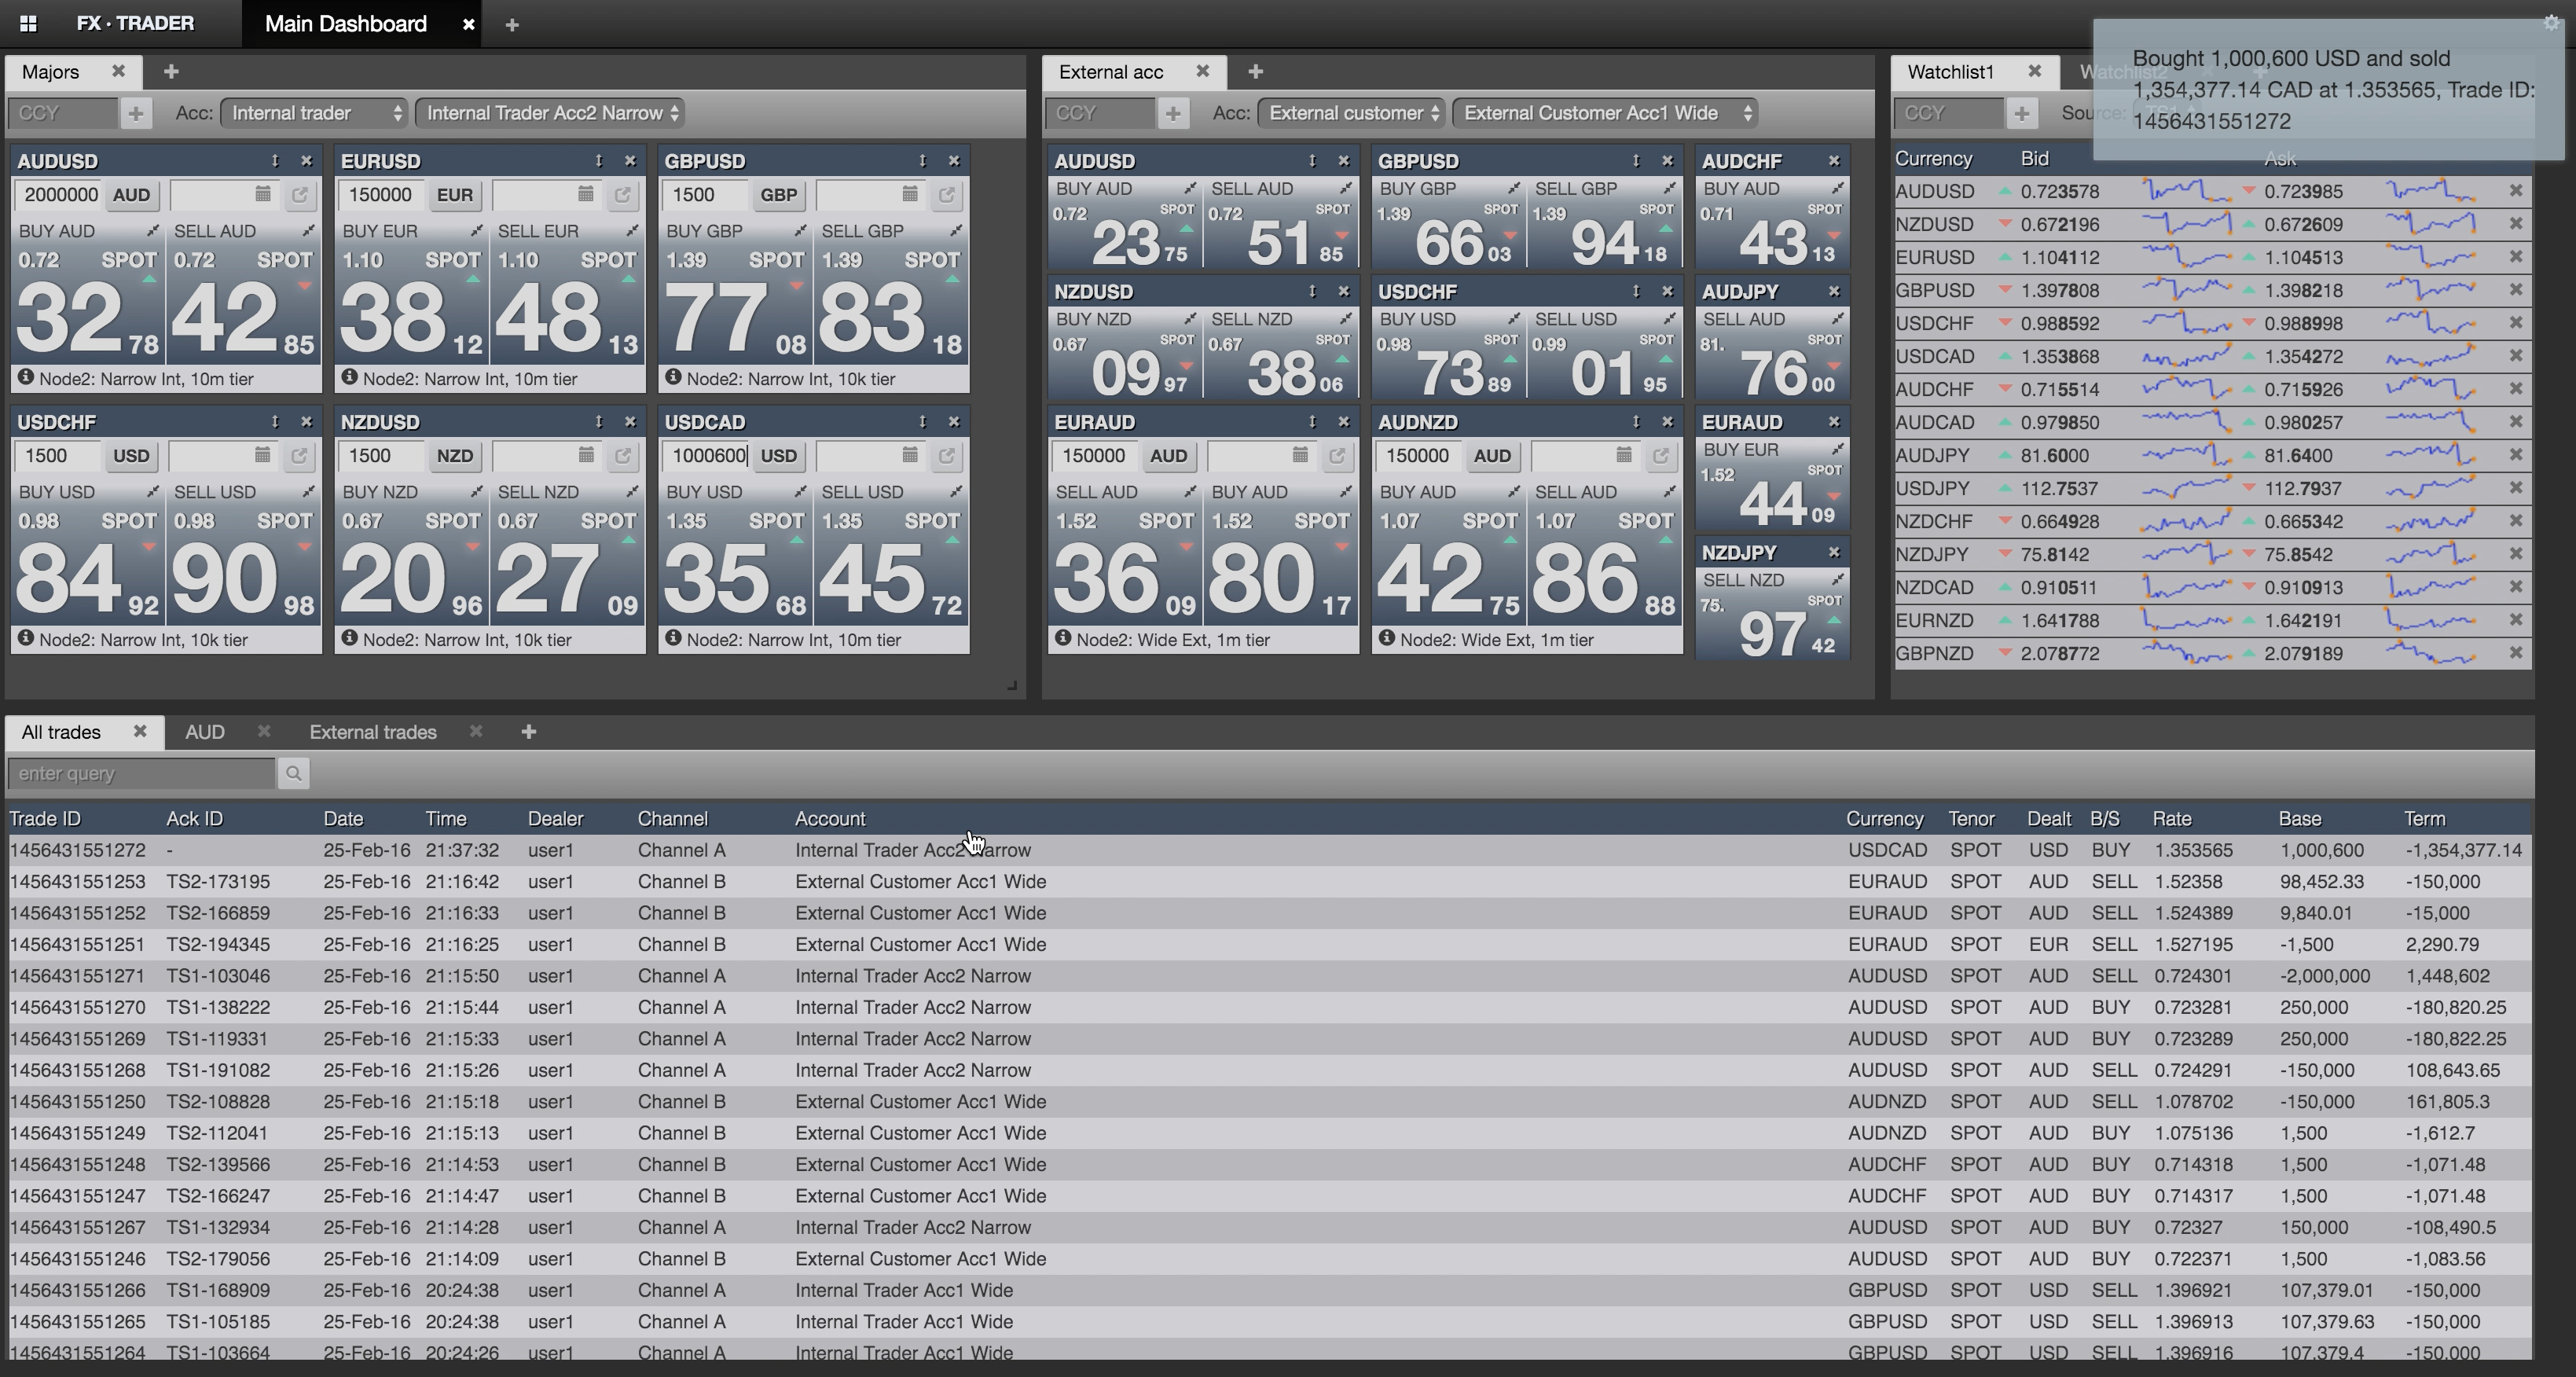Image resolution: width=2576 pixels, height=1377 pixels.
Task: Click pop-out icon in EURUSD tile
Action: click(x=622, y=195)
